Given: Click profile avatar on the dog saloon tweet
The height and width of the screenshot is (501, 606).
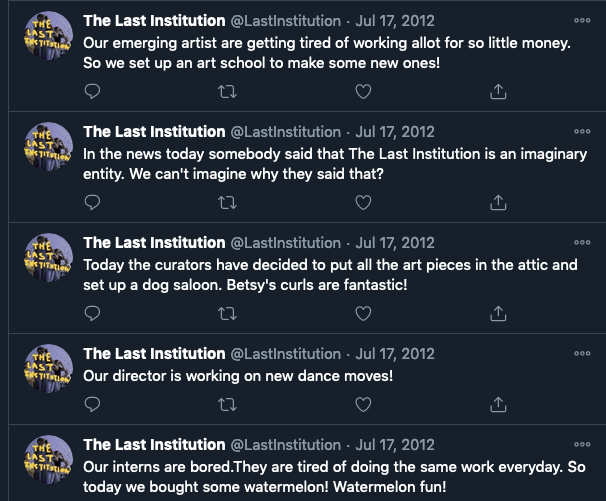Looking at the screenshot, I should 46,258.
